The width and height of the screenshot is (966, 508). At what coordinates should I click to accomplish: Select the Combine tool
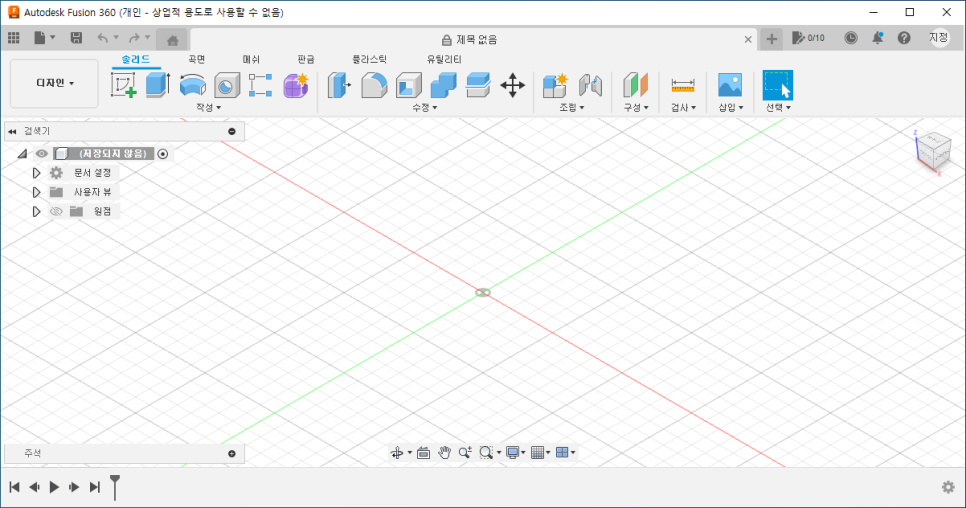(443, 85)
